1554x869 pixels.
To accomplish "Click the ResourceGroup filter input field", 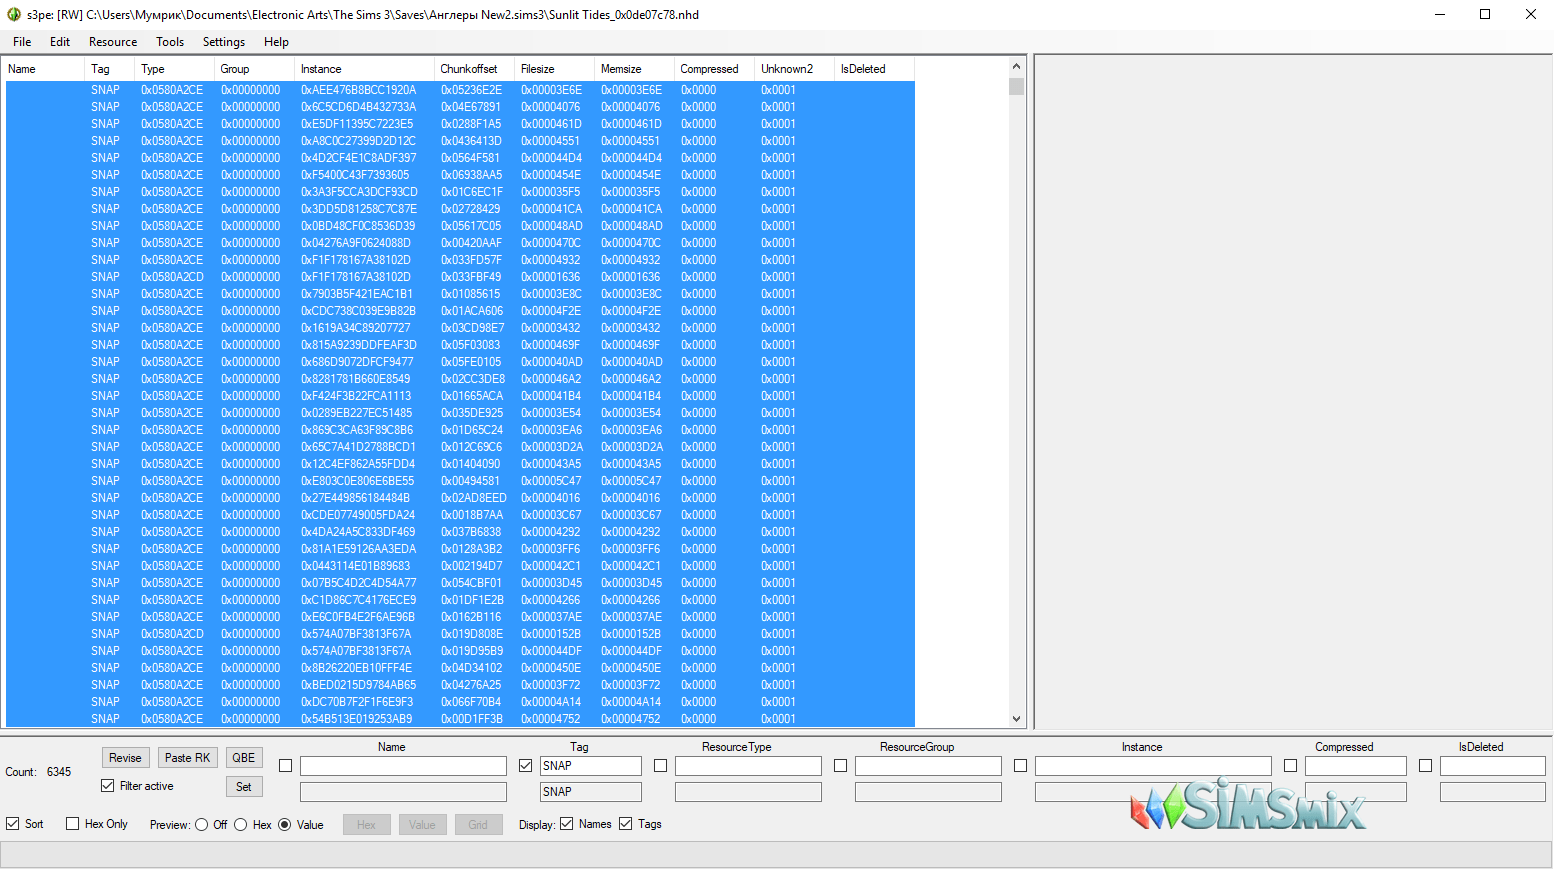I will [x=928, y=766].
